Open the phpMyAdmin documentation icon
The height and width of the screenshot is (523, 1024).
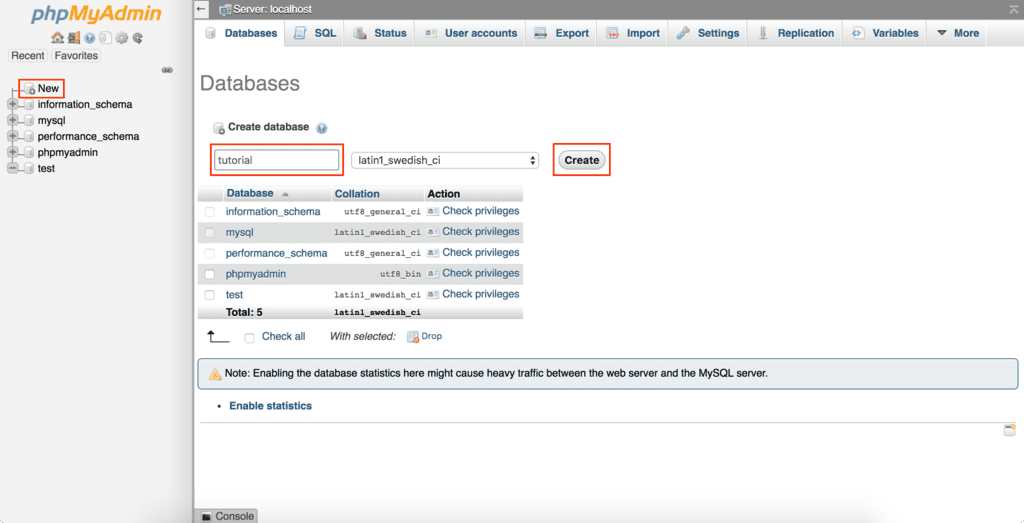point(89,38)
